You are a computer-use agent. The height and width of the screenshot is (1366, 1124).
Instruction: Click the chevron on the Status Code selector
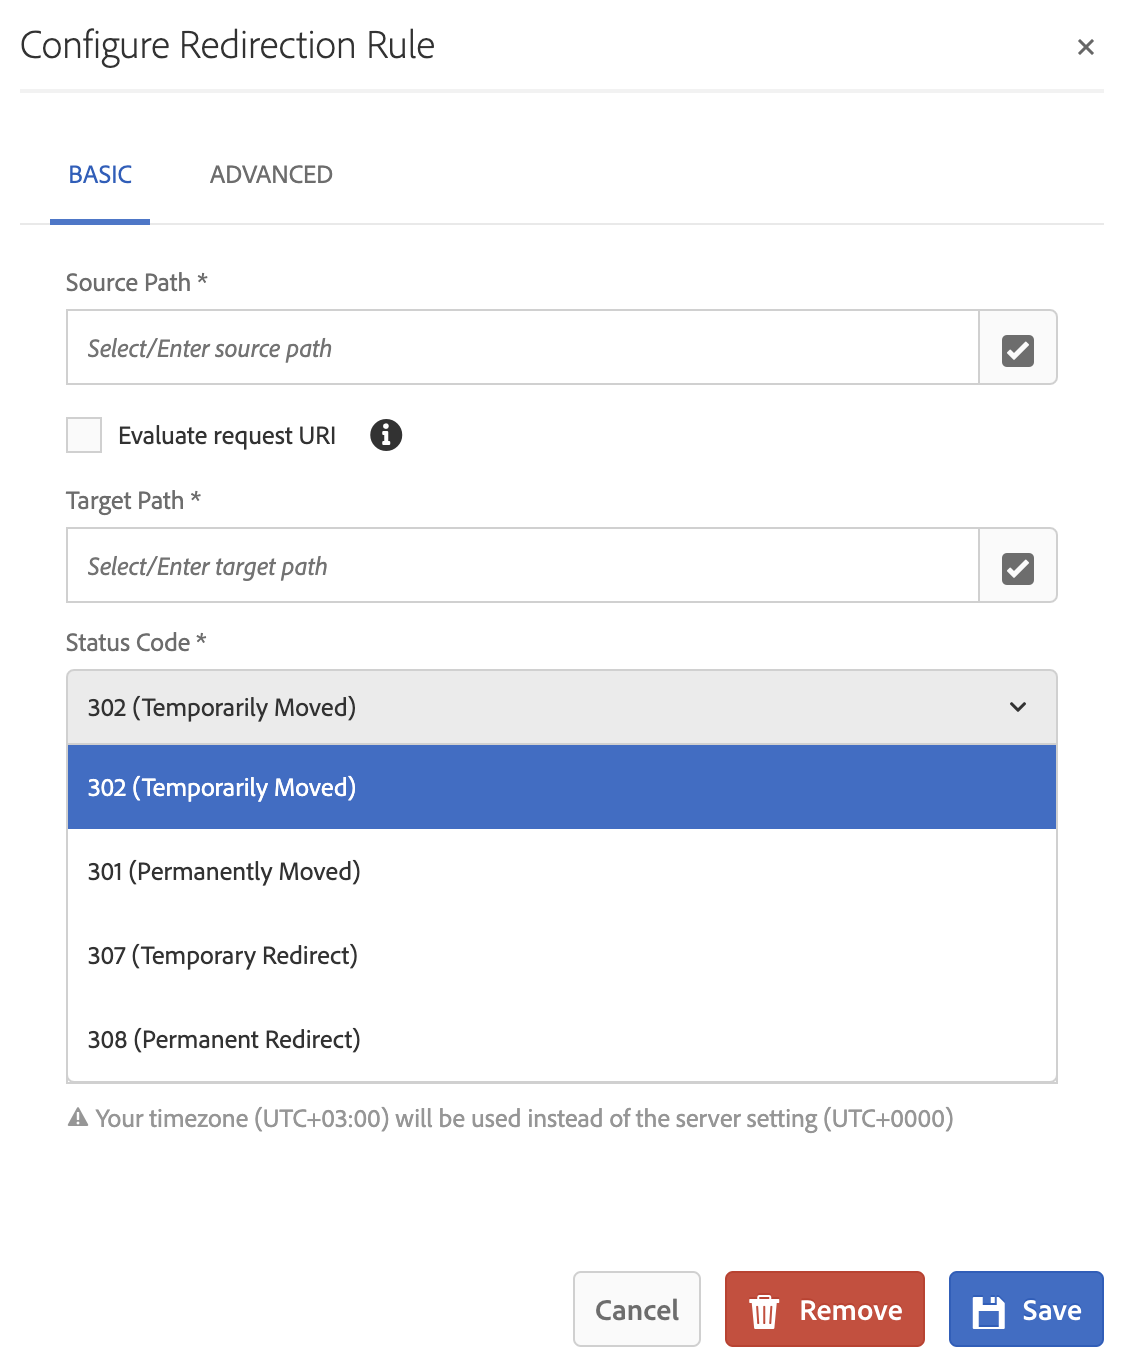(x=1018, y=707)
